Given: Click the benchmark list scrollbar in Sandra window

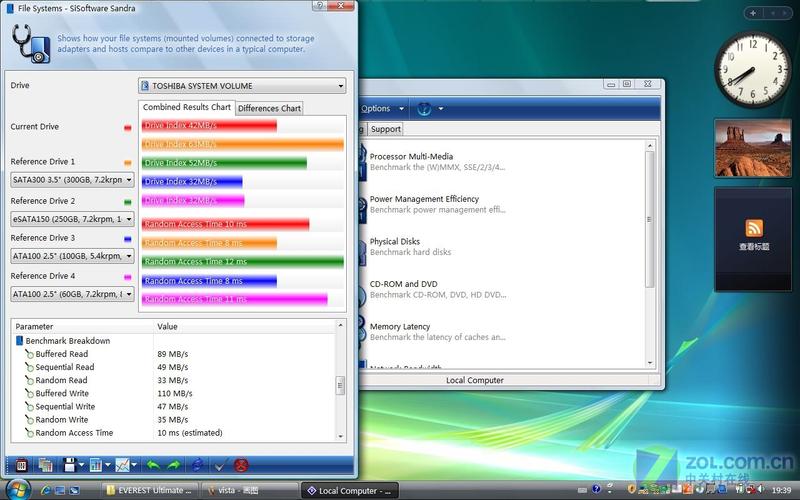Looking at the screenshot, I should pyautogui.click(x=649, y=219).
